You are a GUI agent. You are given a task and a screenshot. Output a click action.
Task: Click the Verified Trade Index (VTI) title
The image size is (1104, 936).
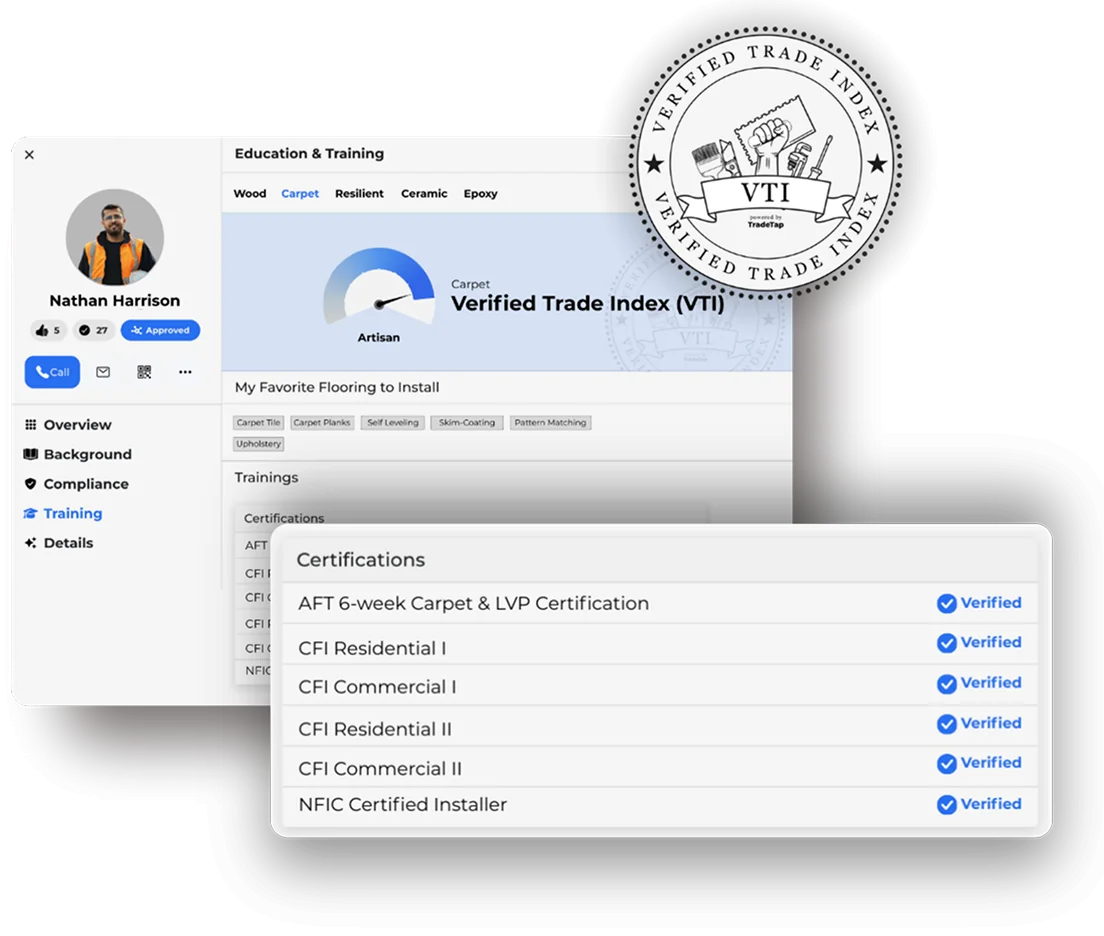point(587,304)
